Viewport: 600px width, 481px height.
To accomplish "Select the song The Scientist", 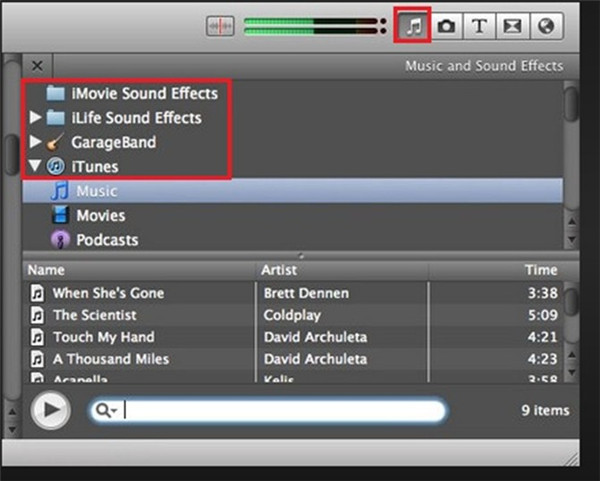I will click(x=95, y=315).
